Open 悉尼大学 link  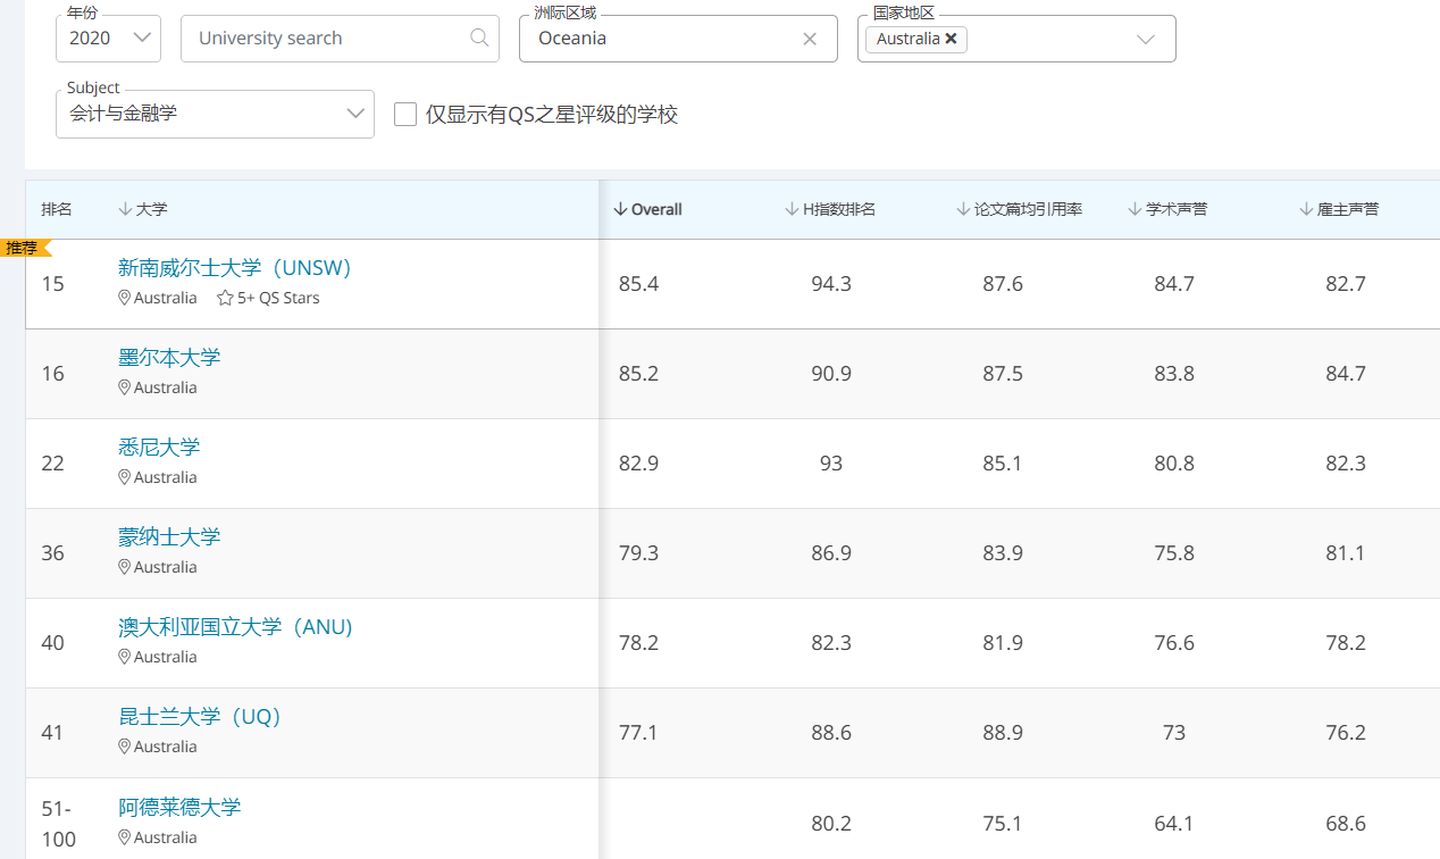click(x=159, y=448)
